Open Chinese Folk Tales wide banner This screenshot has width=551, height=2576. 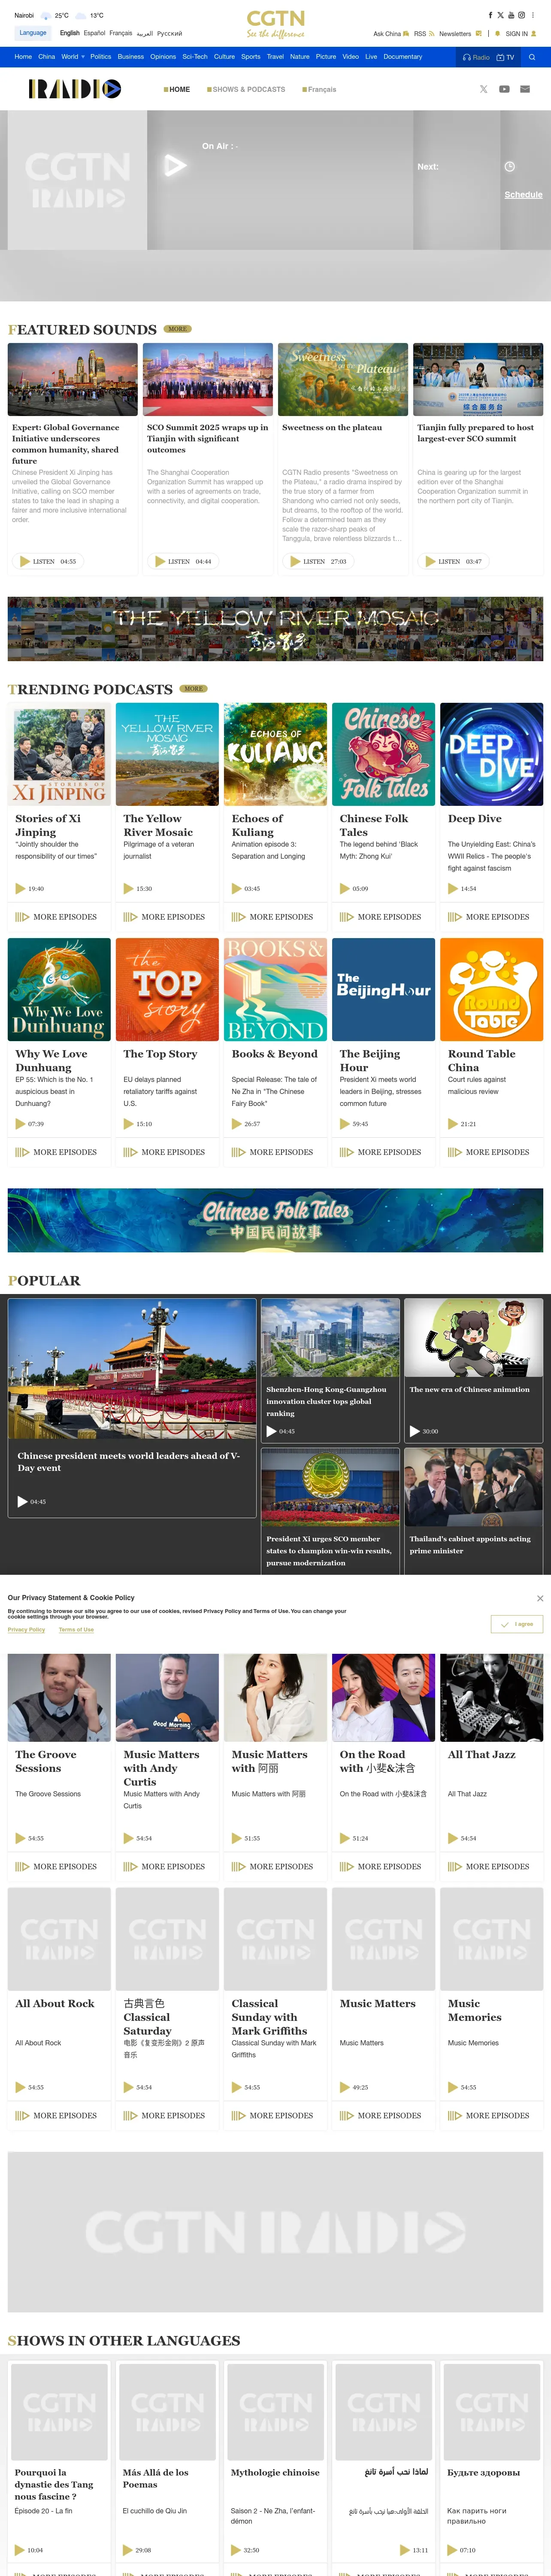click(275, 1220)
